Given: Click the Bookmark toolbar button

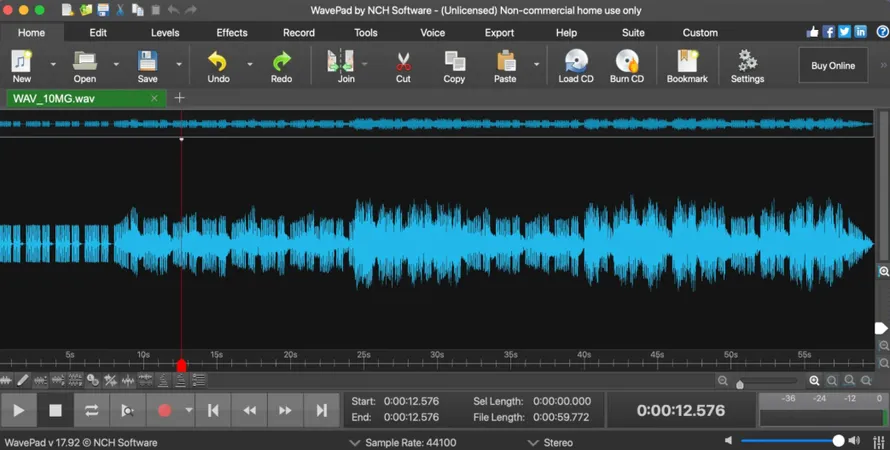Looking at the screenshot, I should pos(687,66).
